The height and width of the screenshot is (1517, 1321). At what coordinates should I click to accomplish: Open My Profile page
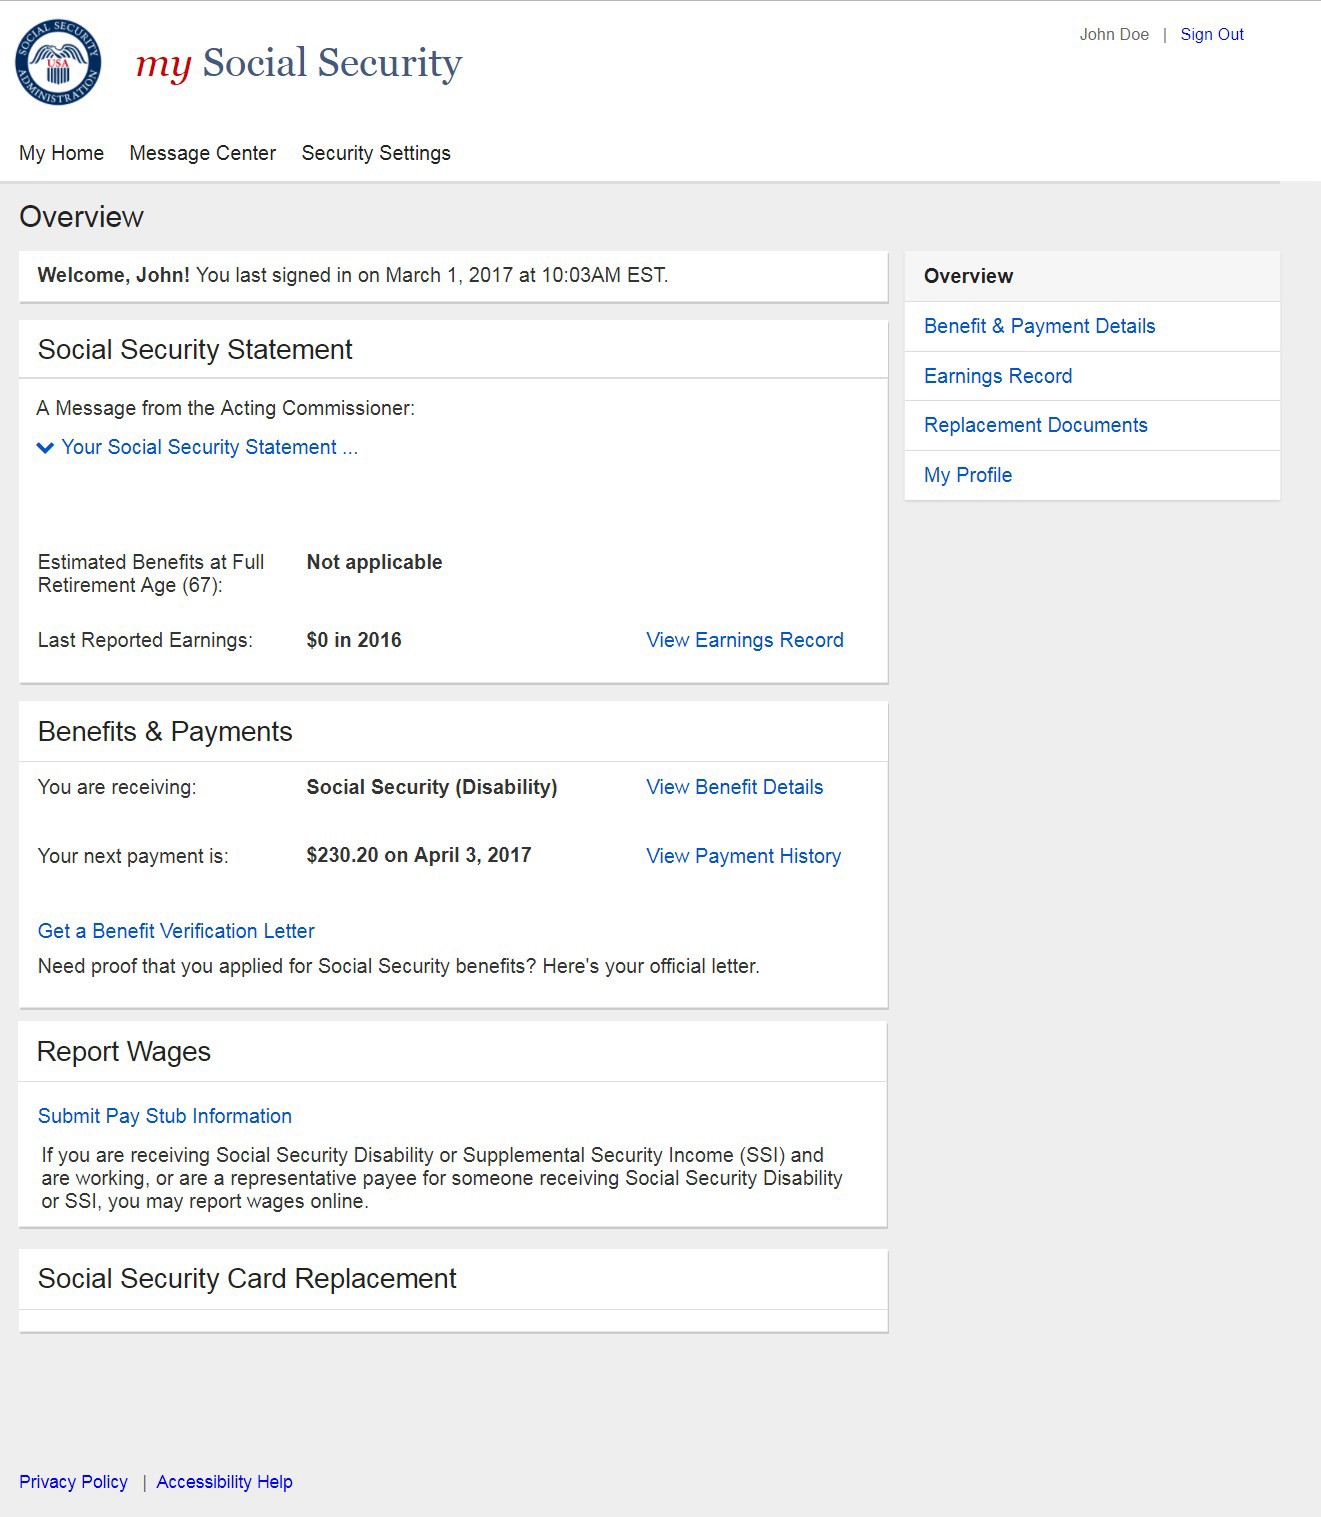point(967,475)
